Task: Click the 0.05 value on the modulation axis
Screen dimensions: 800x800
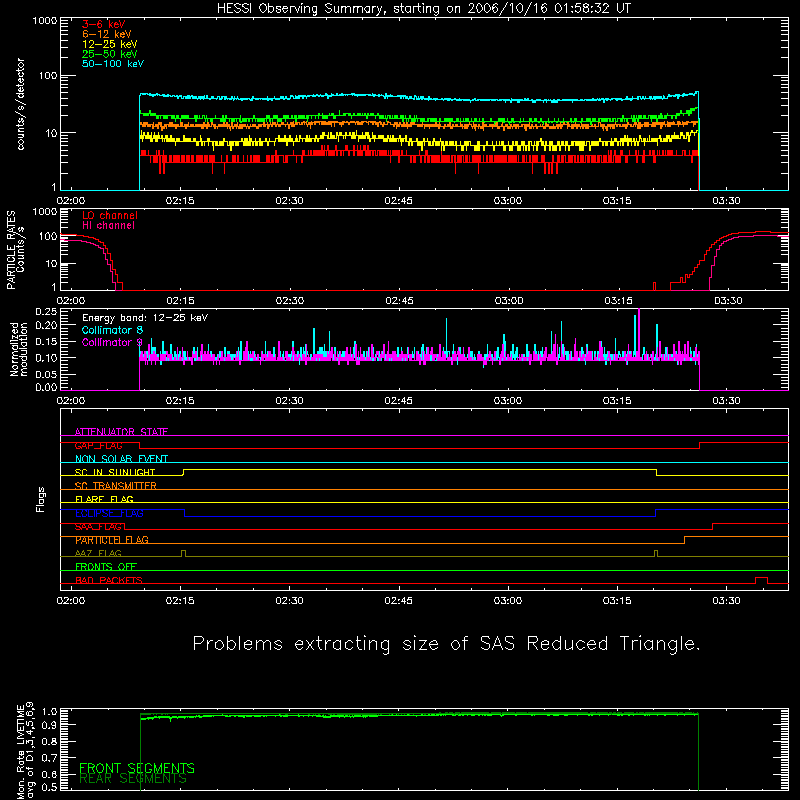Action: [46, 374]
